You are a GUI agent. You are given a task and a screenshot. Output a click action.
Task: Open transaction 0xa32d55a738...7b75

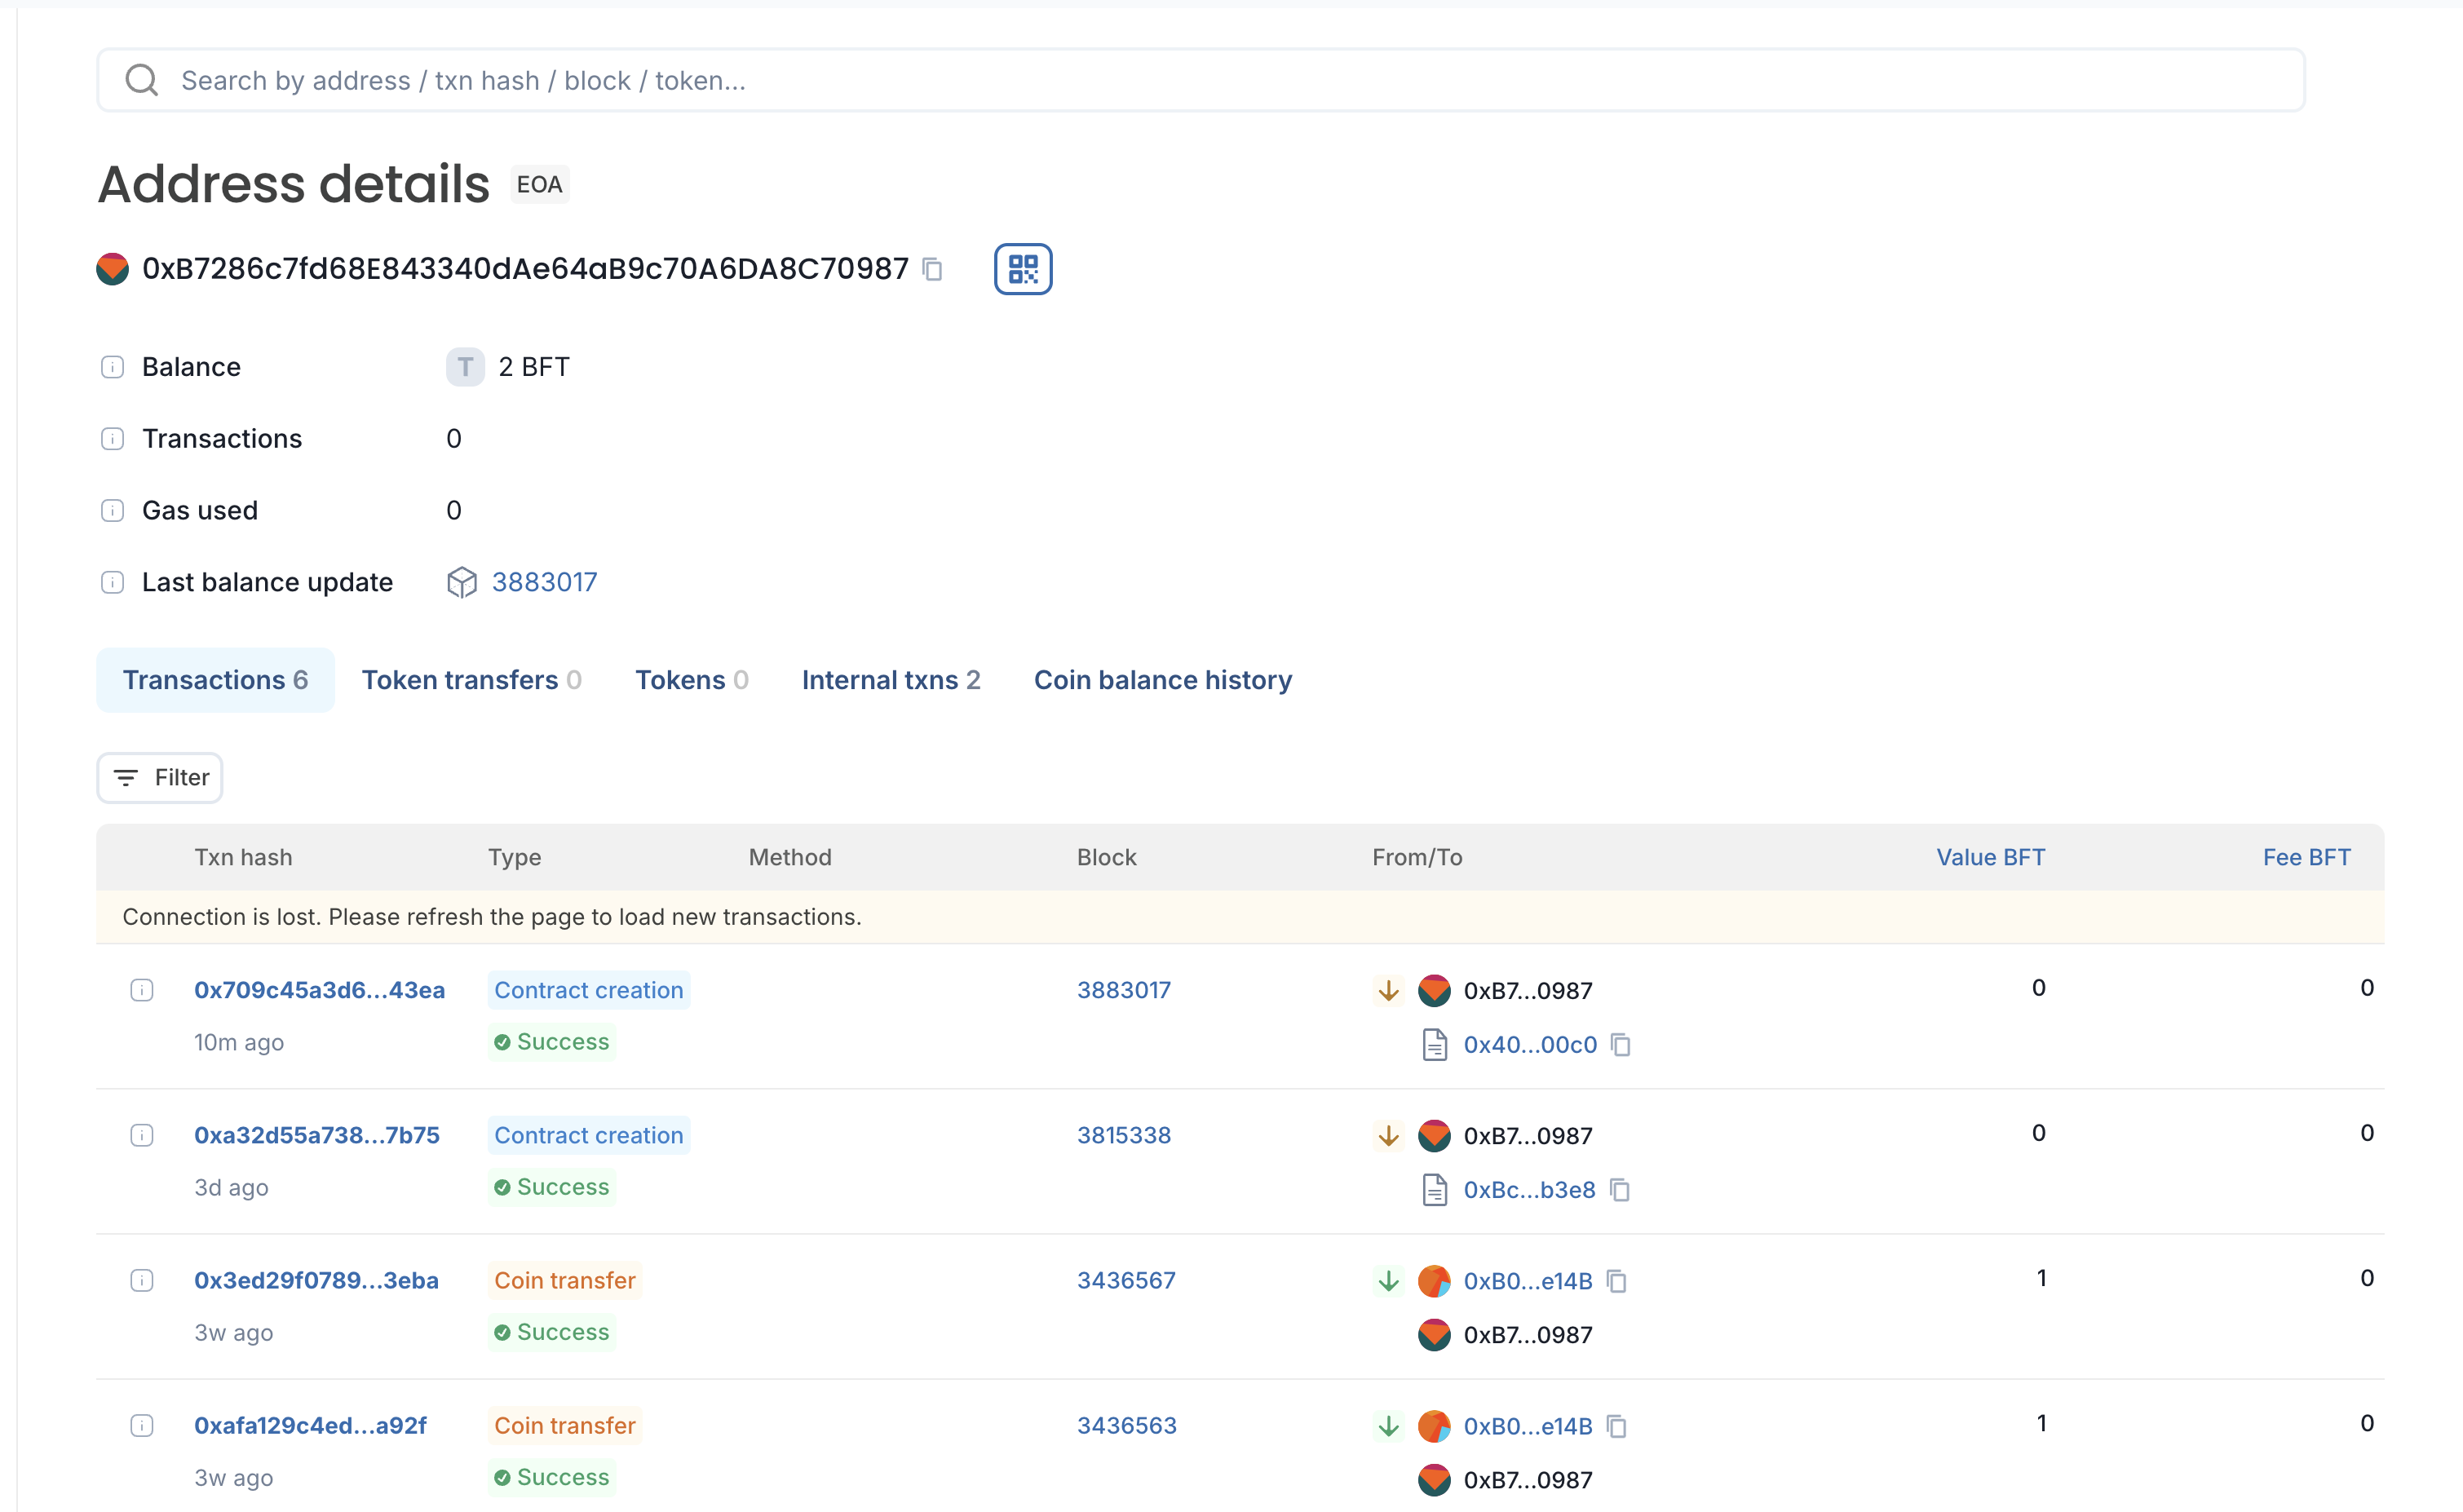(x=317, y=1135)
